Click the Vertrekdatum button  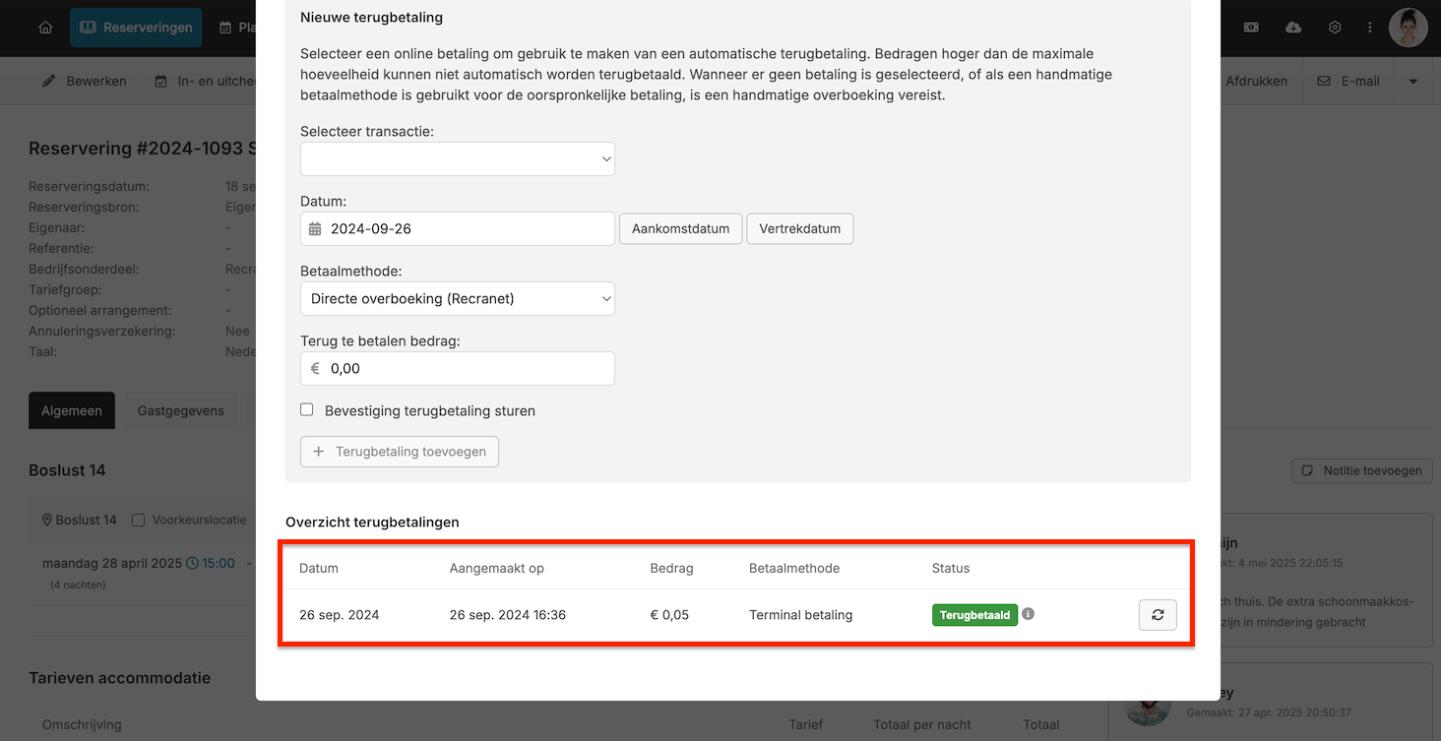pyautogui.click(x=799, y=229)
